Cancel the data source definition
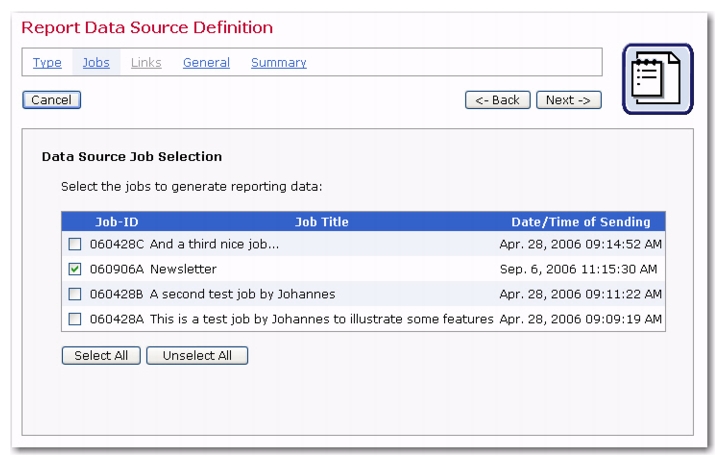The width and height of the screenshot is (725, 473). 51,100
